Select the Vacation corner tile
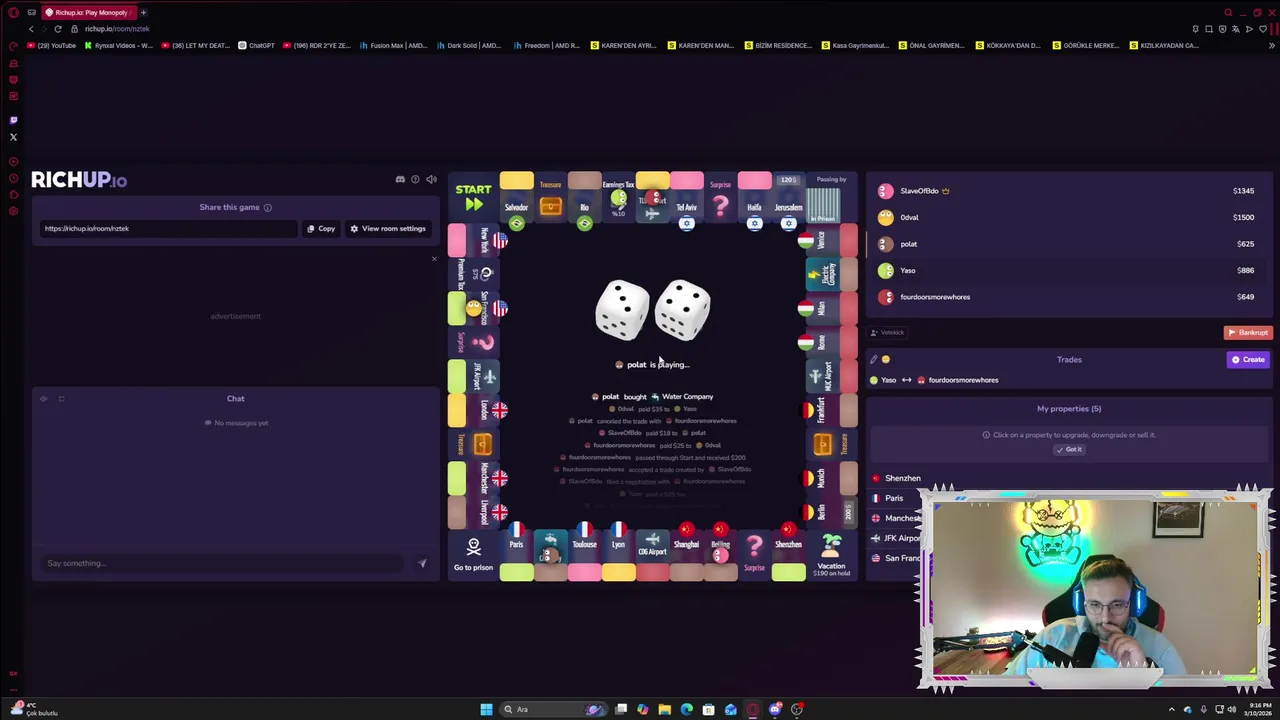Image resolution: width=1280 pixels, height=720 pixels. tap(831, 554)
